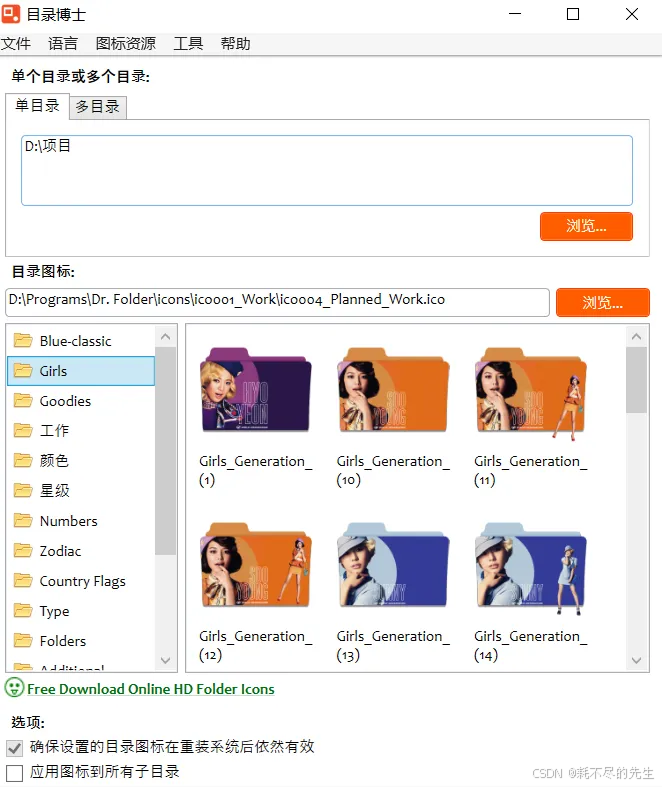Click the category list scroll up arrow
This screenshot has height=787, width=662.
166,337
